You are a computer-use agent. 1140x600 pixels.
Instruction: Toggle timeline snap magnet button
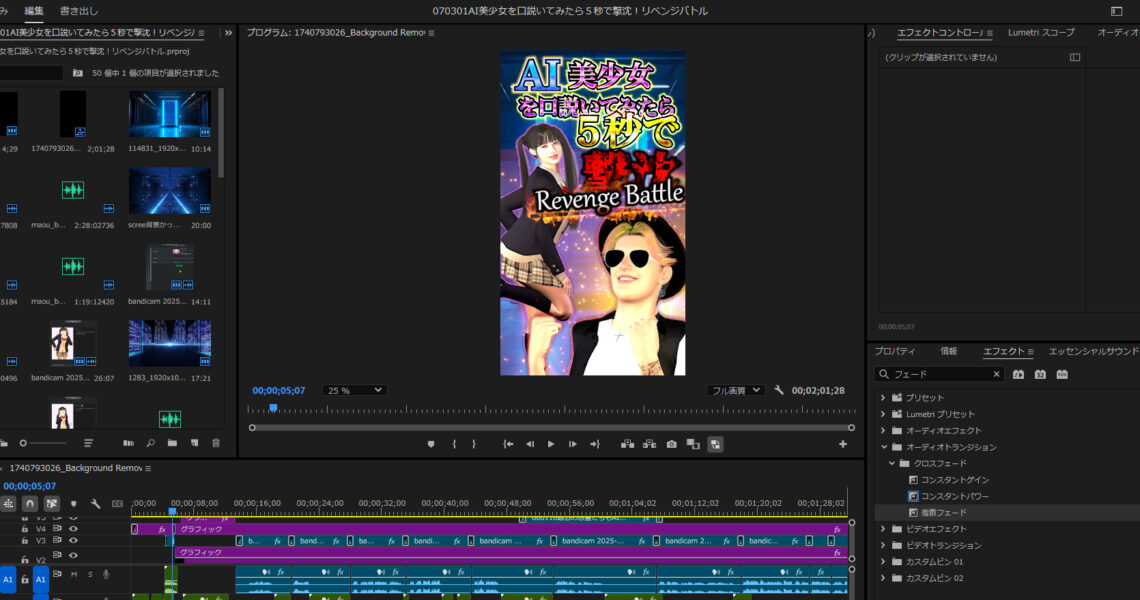30,503
